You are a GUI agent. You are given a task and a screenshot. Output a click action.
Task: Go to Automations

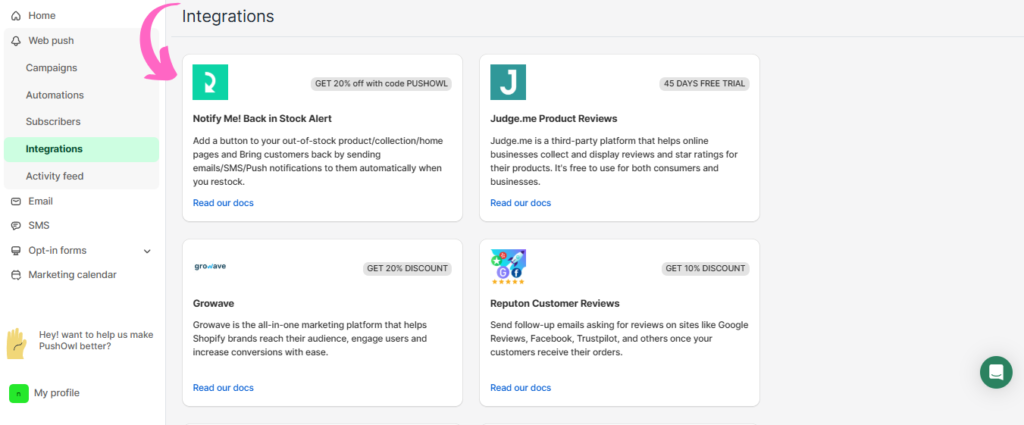55,95
